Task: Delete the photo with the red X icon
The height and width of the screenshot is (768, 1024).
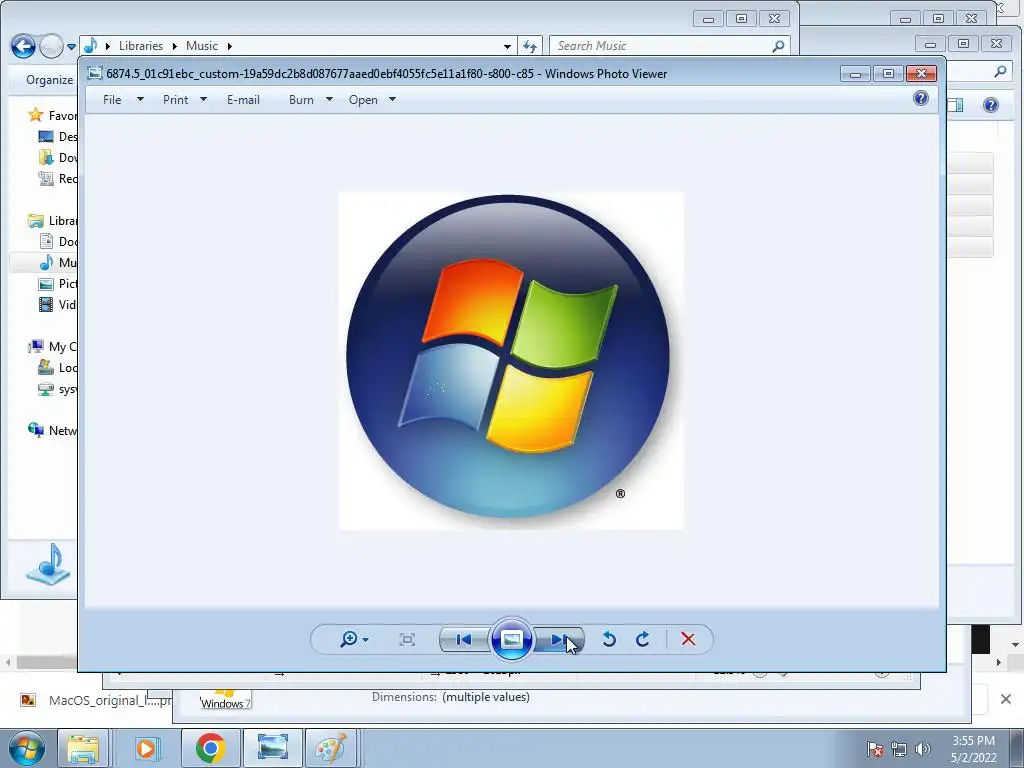Action: [x=688, y=639]
